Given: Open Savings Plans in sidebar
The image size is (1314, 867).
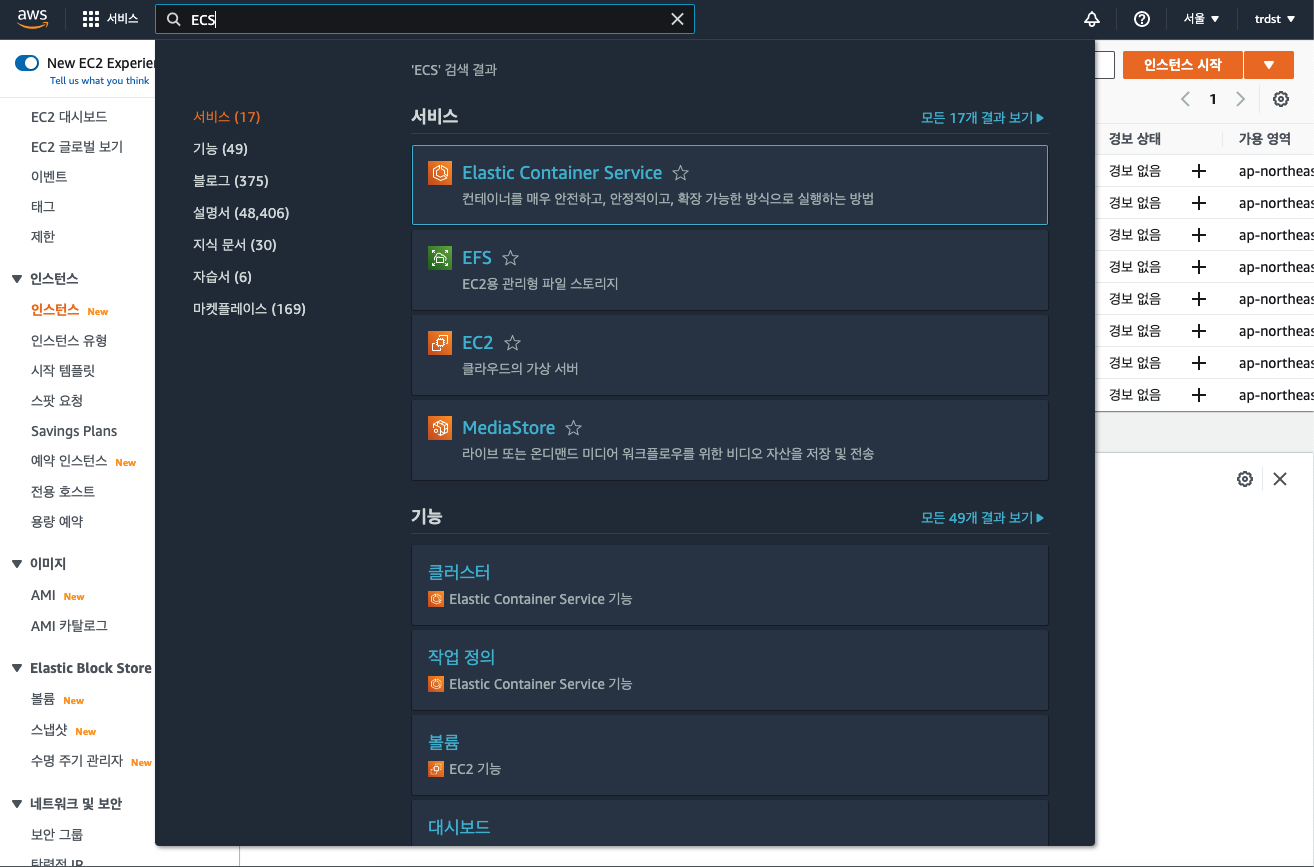Looking at the screenshot, I should [74, 431].
